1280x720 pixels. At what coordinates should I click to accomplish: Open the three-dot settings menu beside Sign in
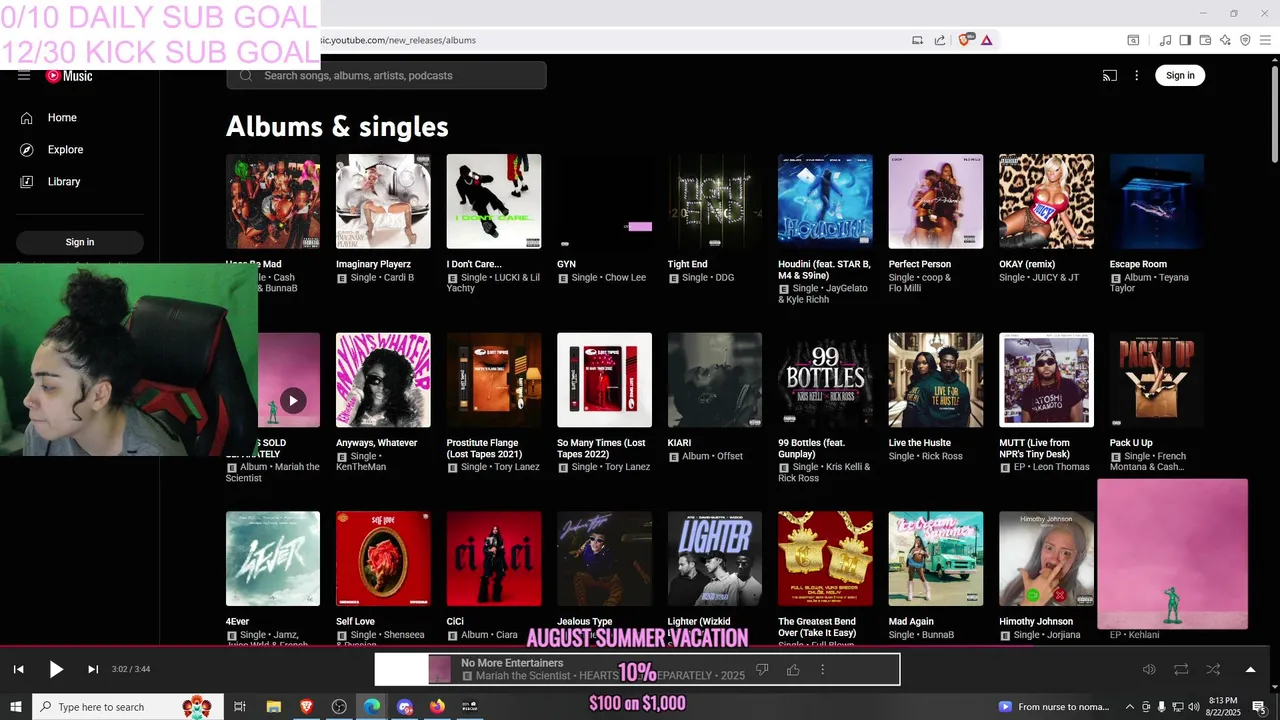pos(1136,75)
